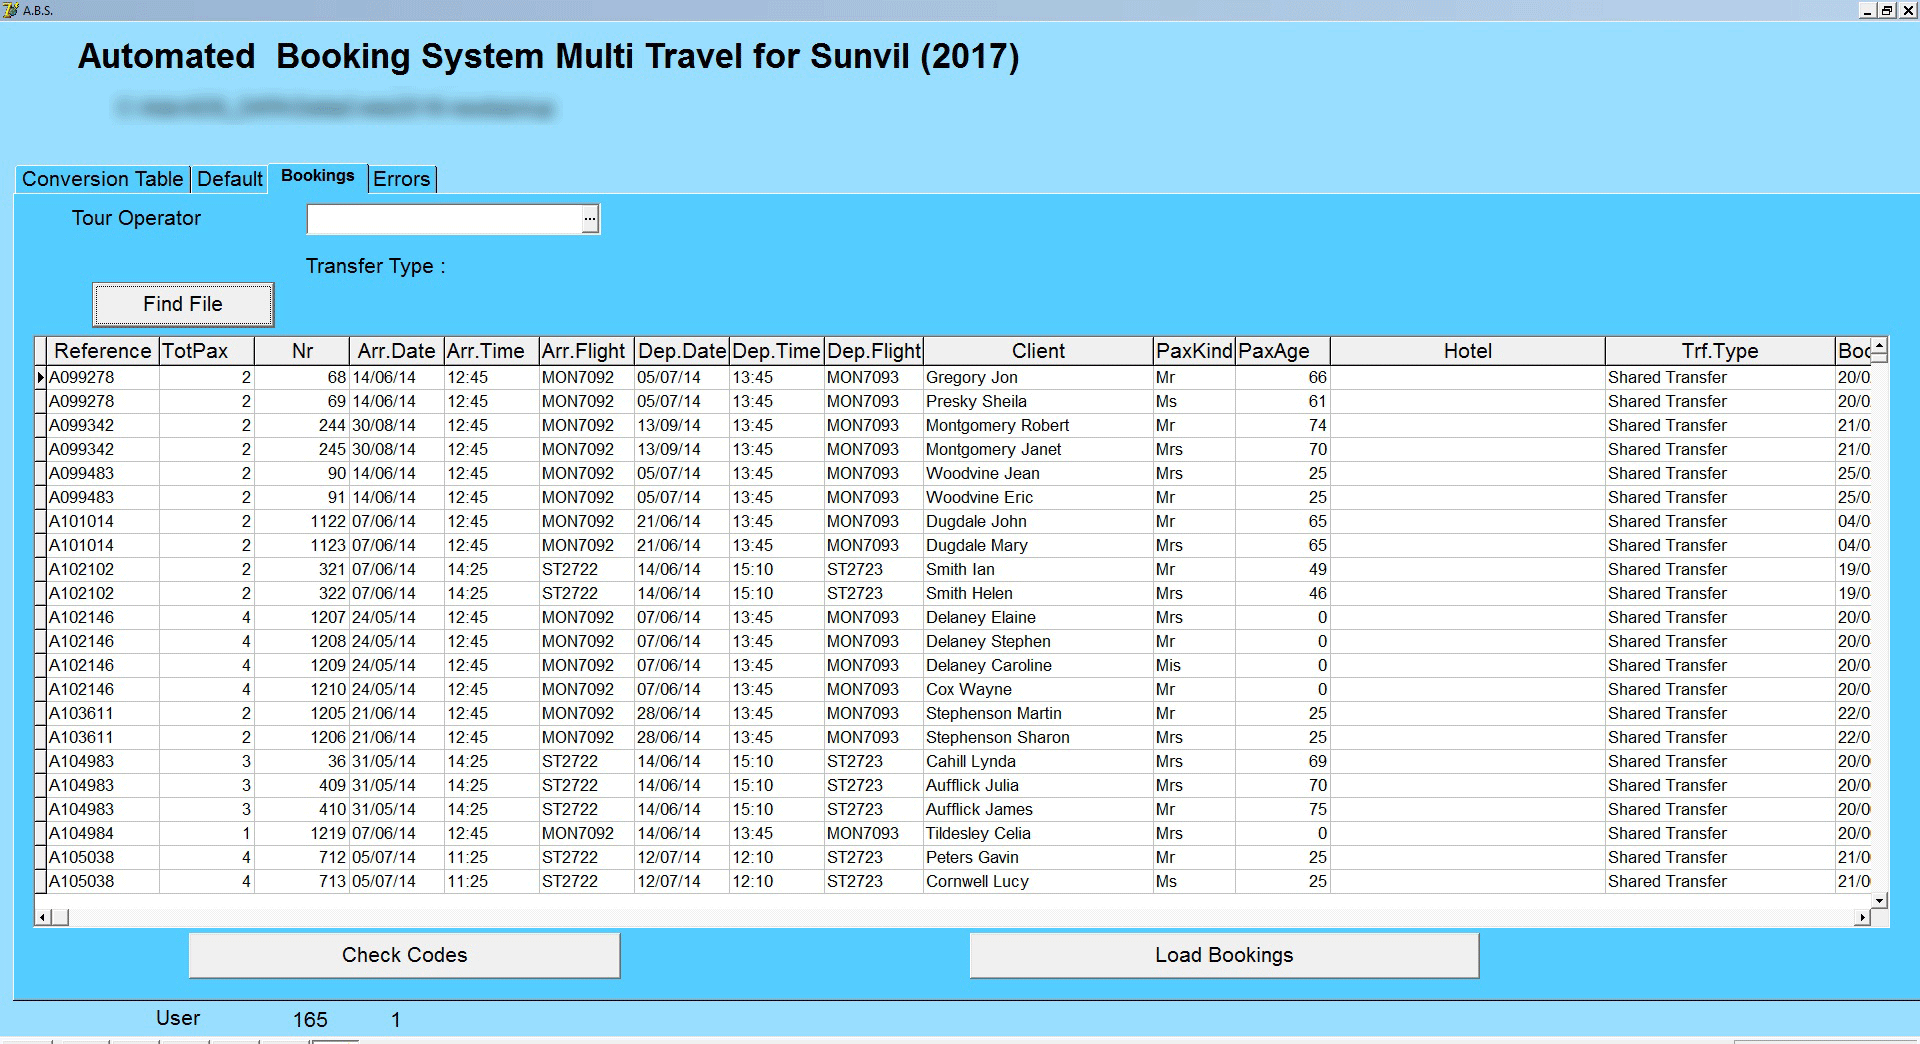Switch to the Errors tab
The image size is (1920, 1044).
pos(401,179)
